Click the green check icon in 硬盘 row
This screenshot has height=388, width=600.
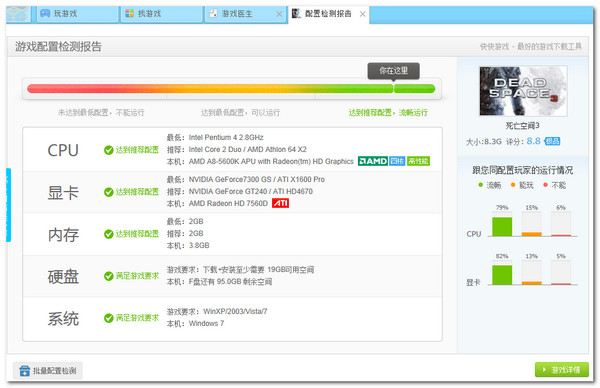coord(109,276)
